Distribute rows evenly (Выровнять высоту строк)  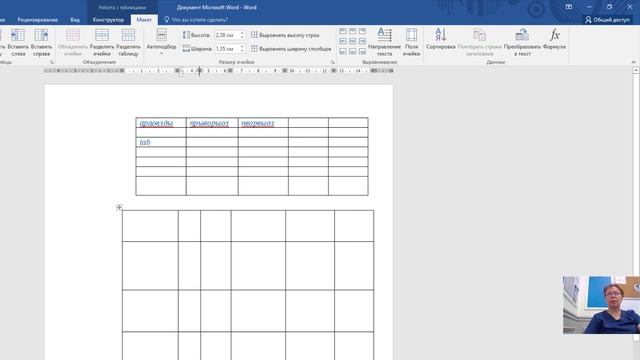[x=285, y=35]
